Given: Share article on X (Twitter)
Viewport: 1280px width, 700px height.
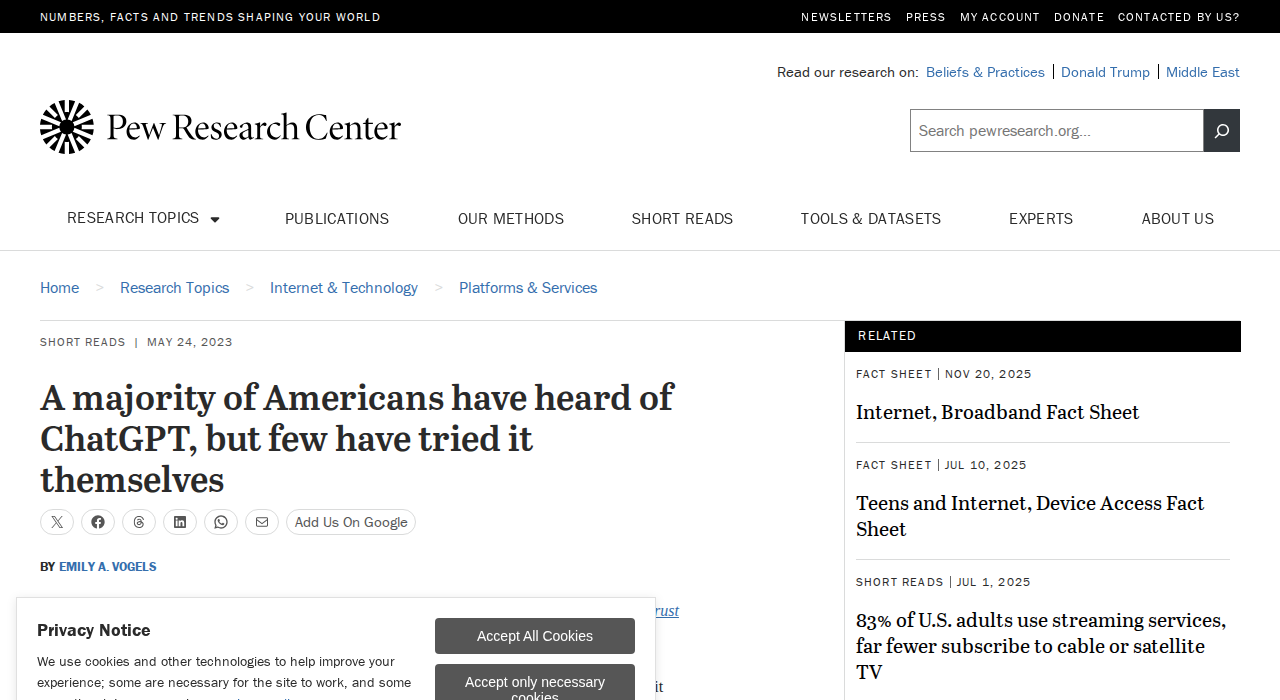Looking at the screenshot, I should pyautogui.click(x=57, y=522).
